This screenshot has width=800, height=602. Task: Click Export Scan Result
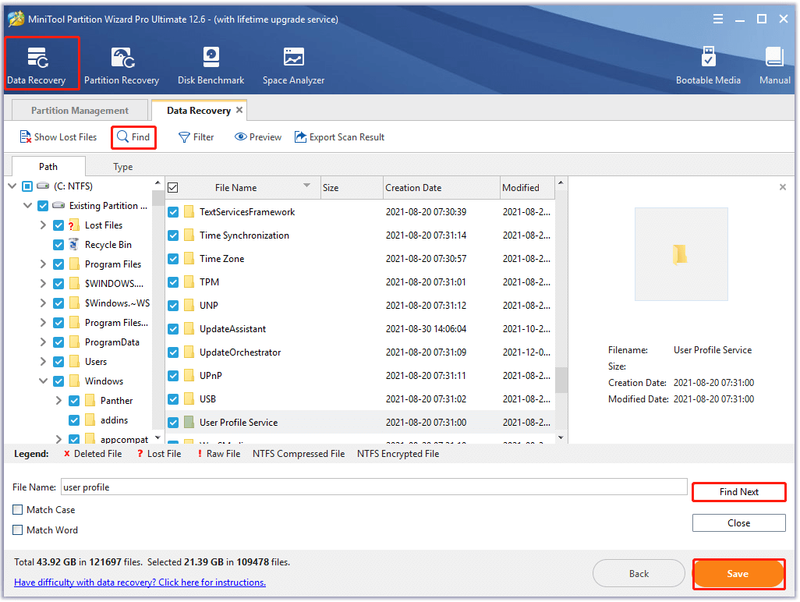[340, 137]
